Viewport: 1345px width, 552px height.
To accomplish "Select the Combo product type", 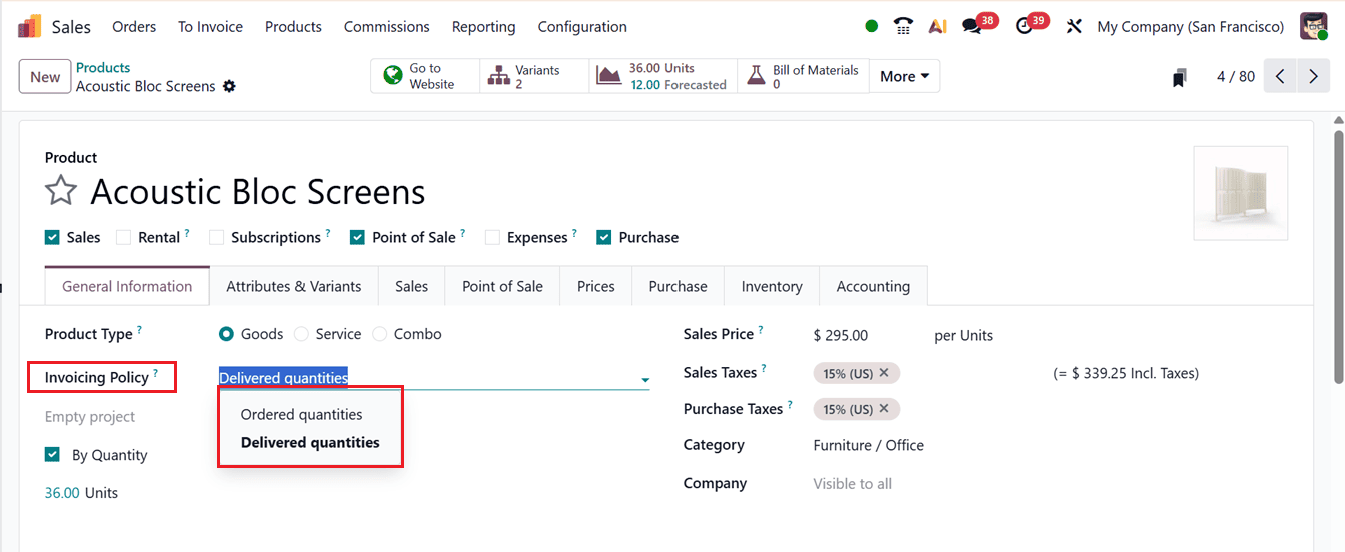I will [x=379, y=334].
